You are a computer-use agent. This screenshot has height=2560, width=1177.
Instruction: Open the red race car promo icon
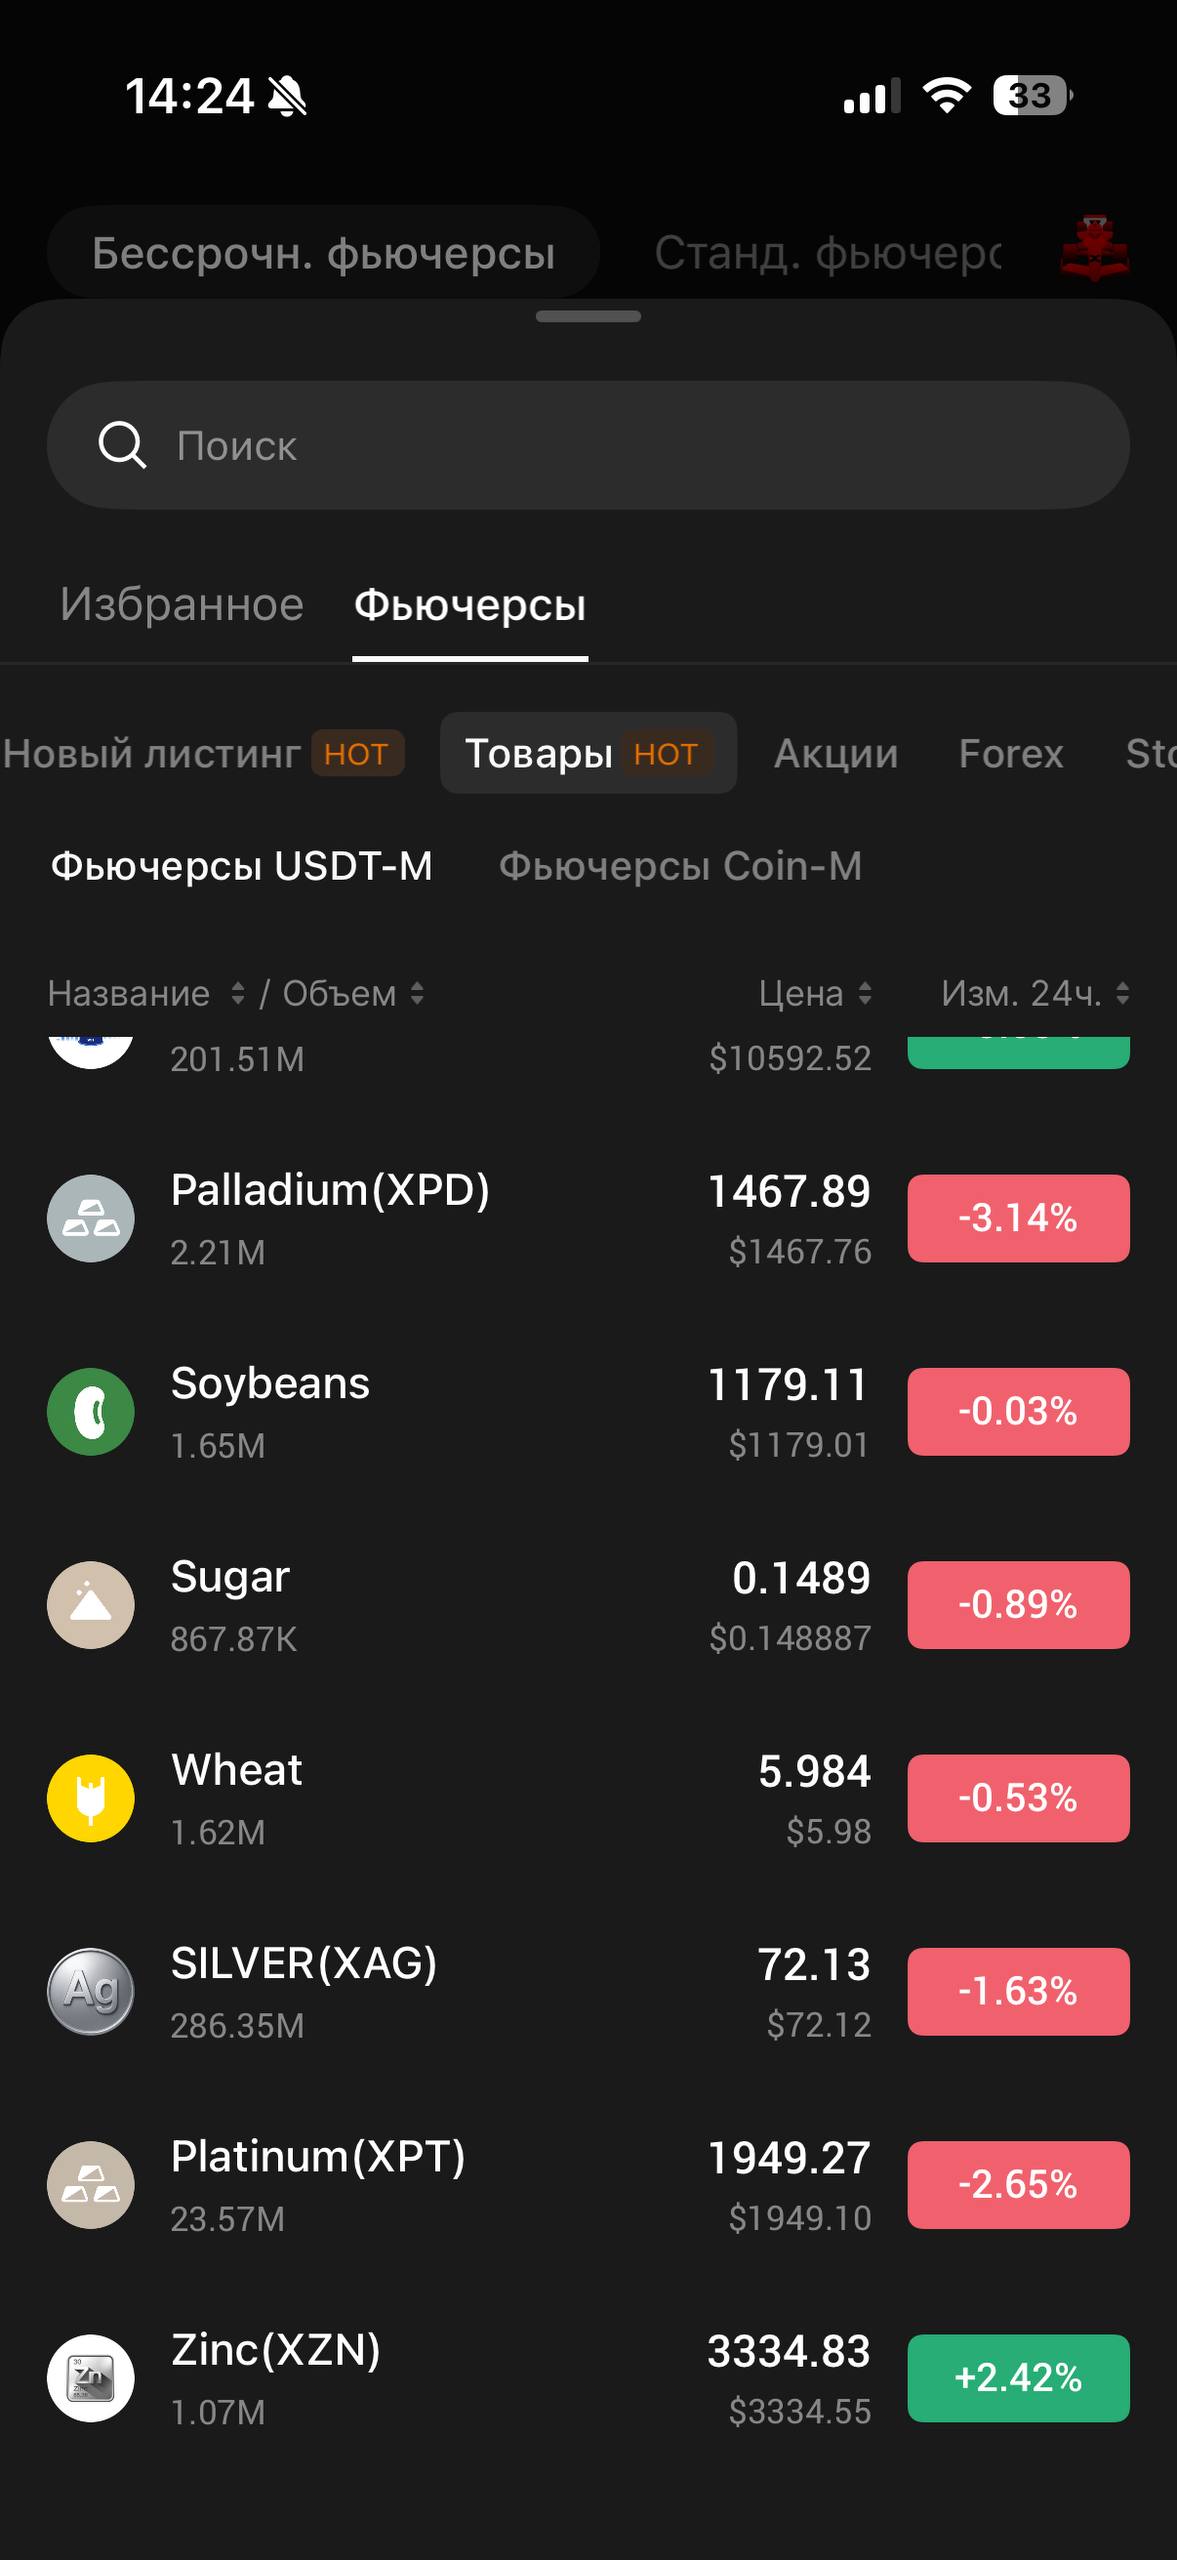click(1094, 249)
